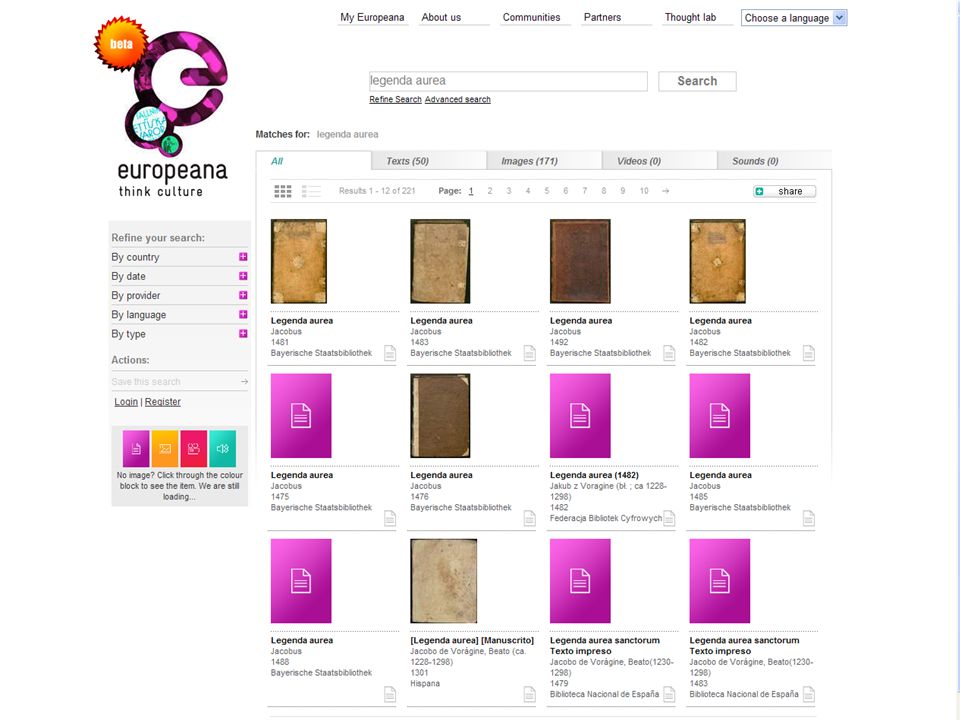Click the red video color block

click(193, 448)
